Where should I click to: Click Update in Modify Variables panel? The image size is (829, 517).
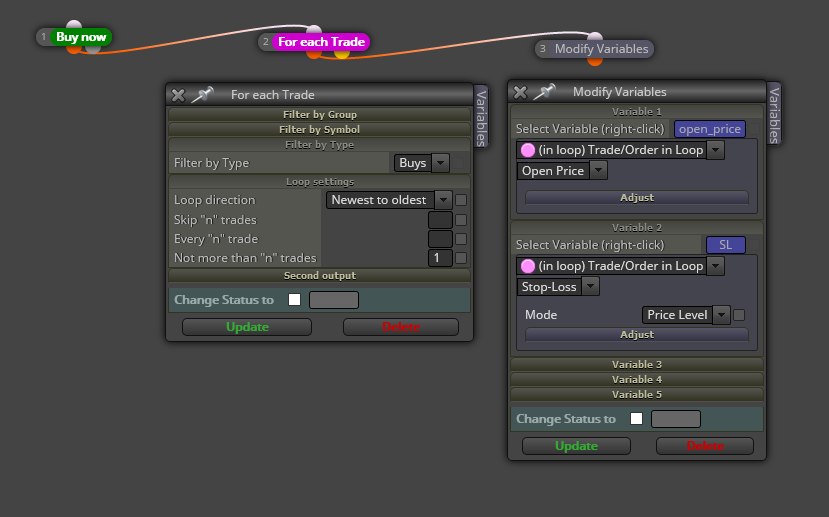[x=576, y=446]
